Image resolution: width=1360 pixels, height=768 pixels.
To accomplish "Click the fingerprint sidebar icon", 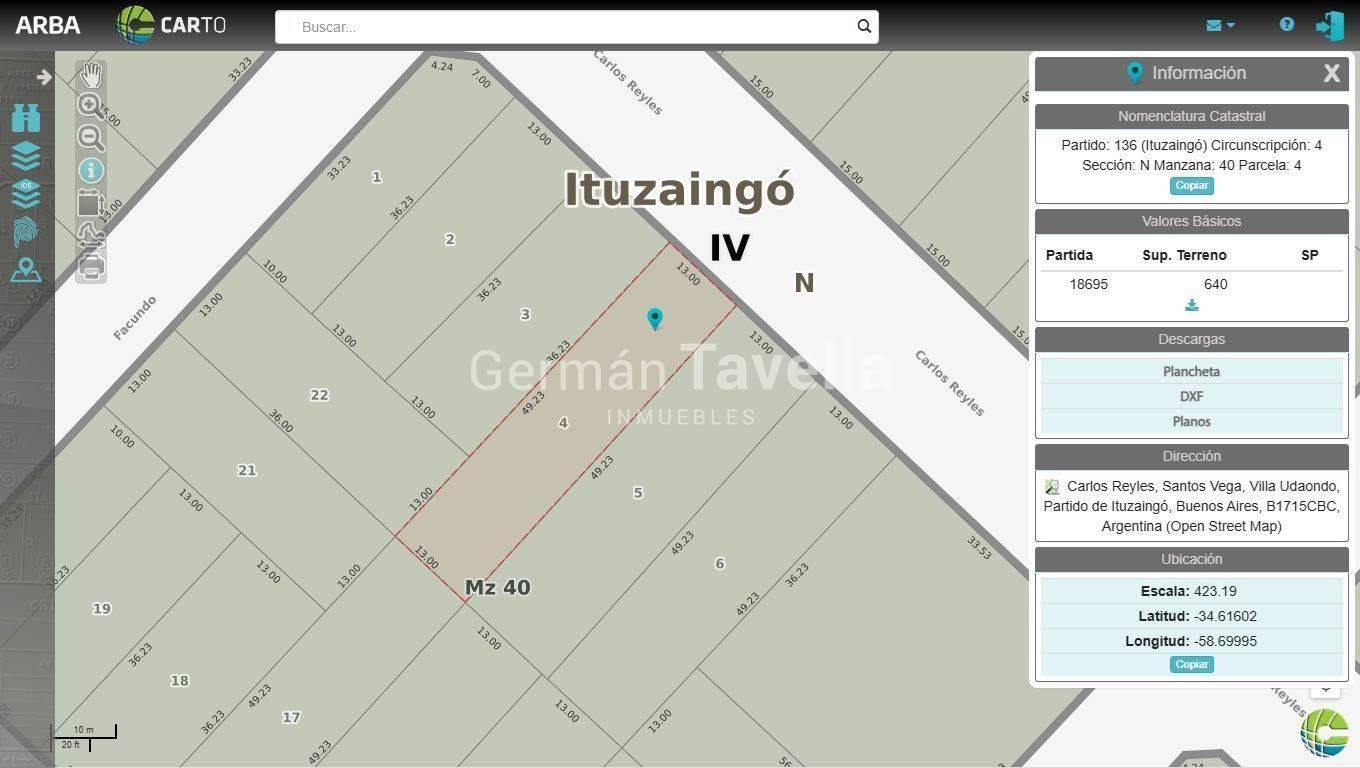I will coord(26,232).
